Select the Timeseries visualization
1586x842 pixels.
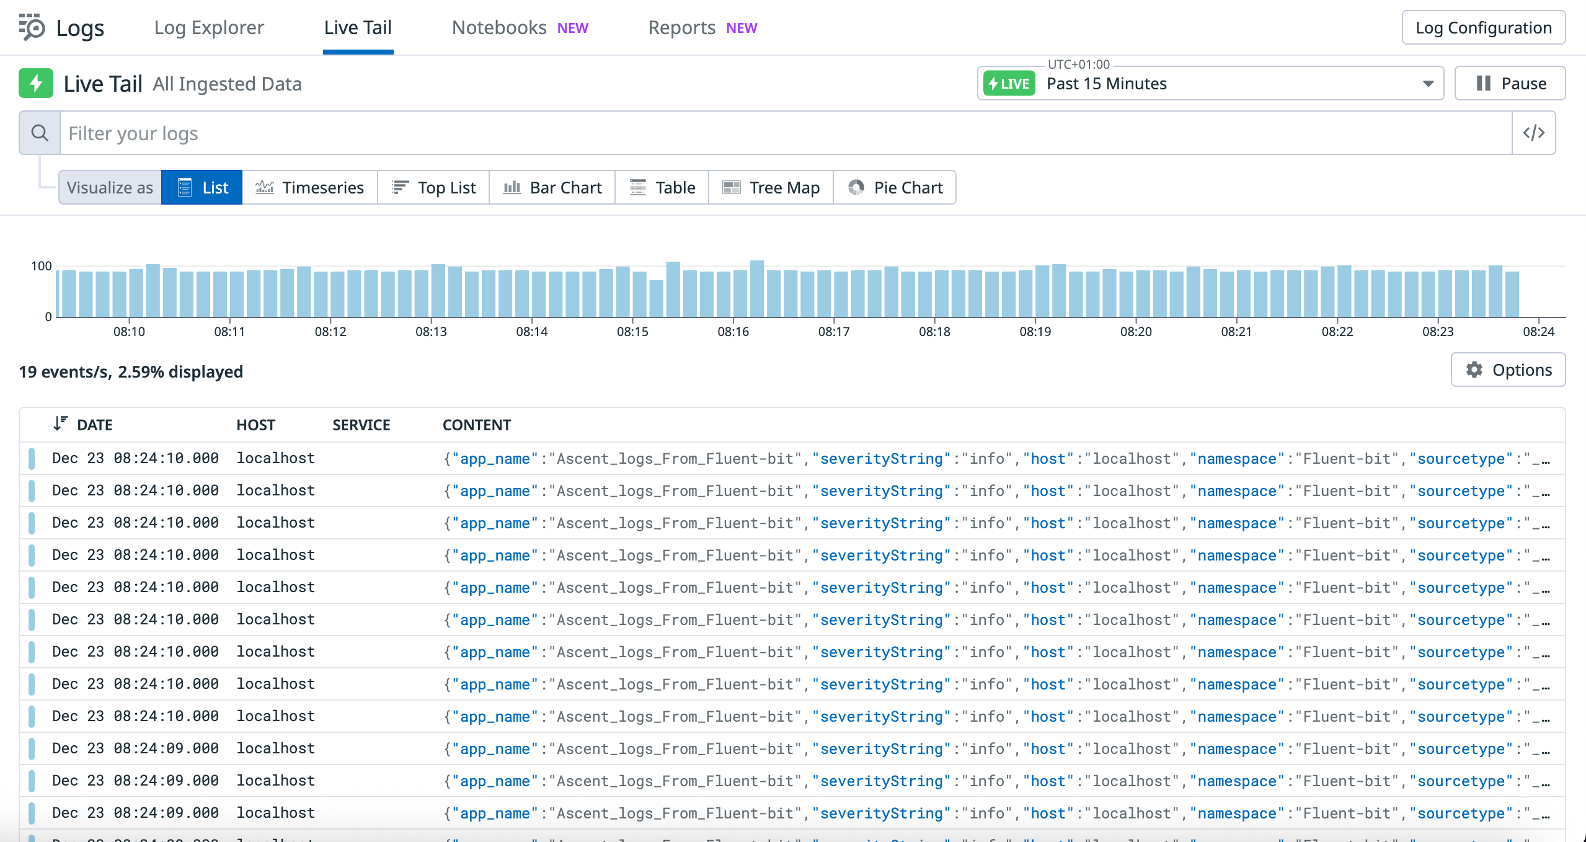tap(310, 188)
